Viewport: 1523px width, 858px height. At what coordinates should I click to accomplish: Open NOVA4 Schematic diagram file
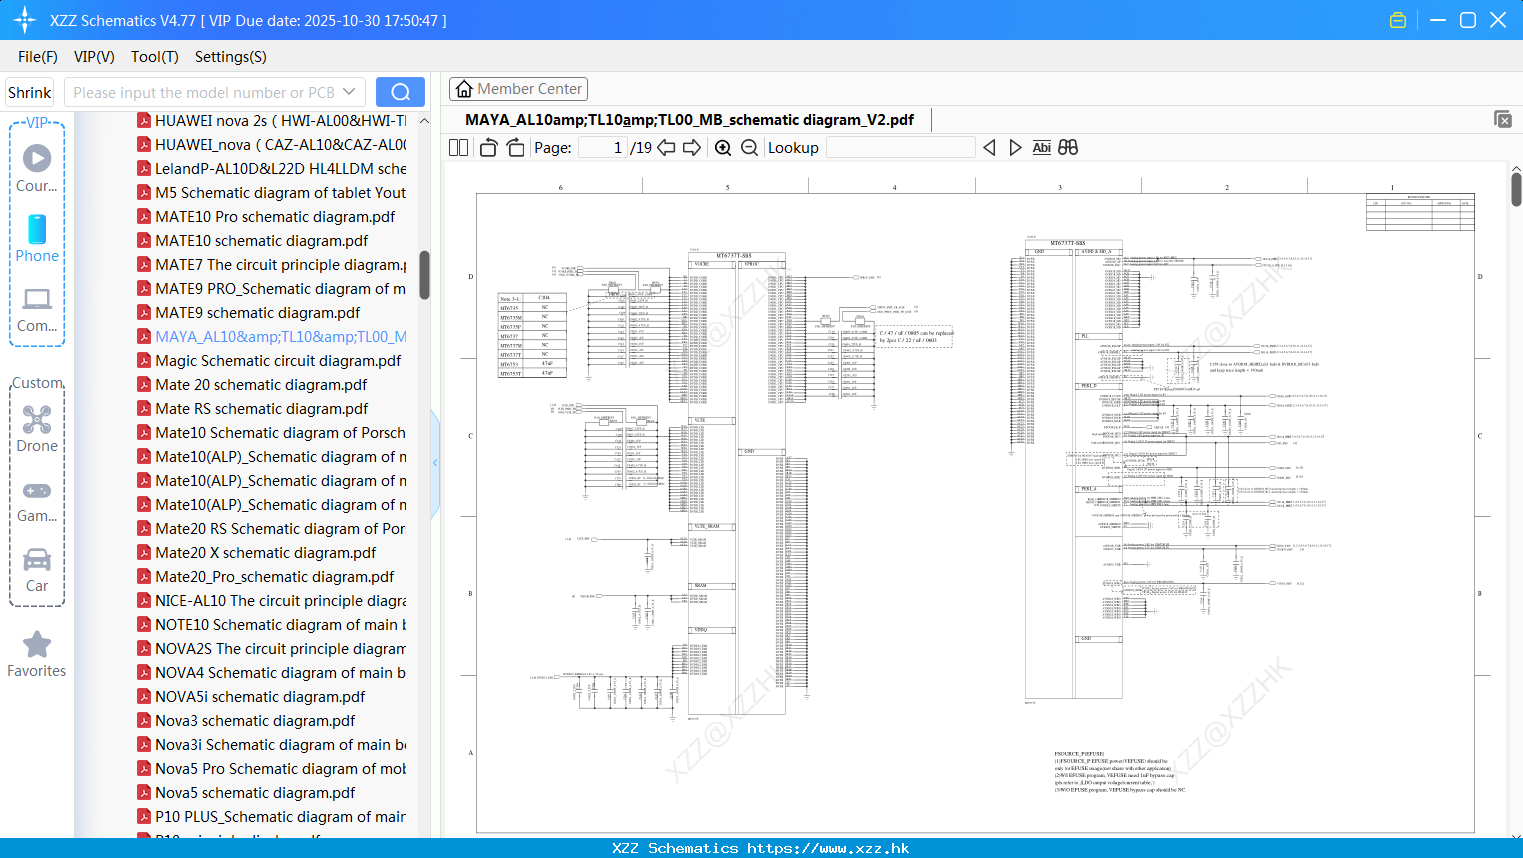271,672
